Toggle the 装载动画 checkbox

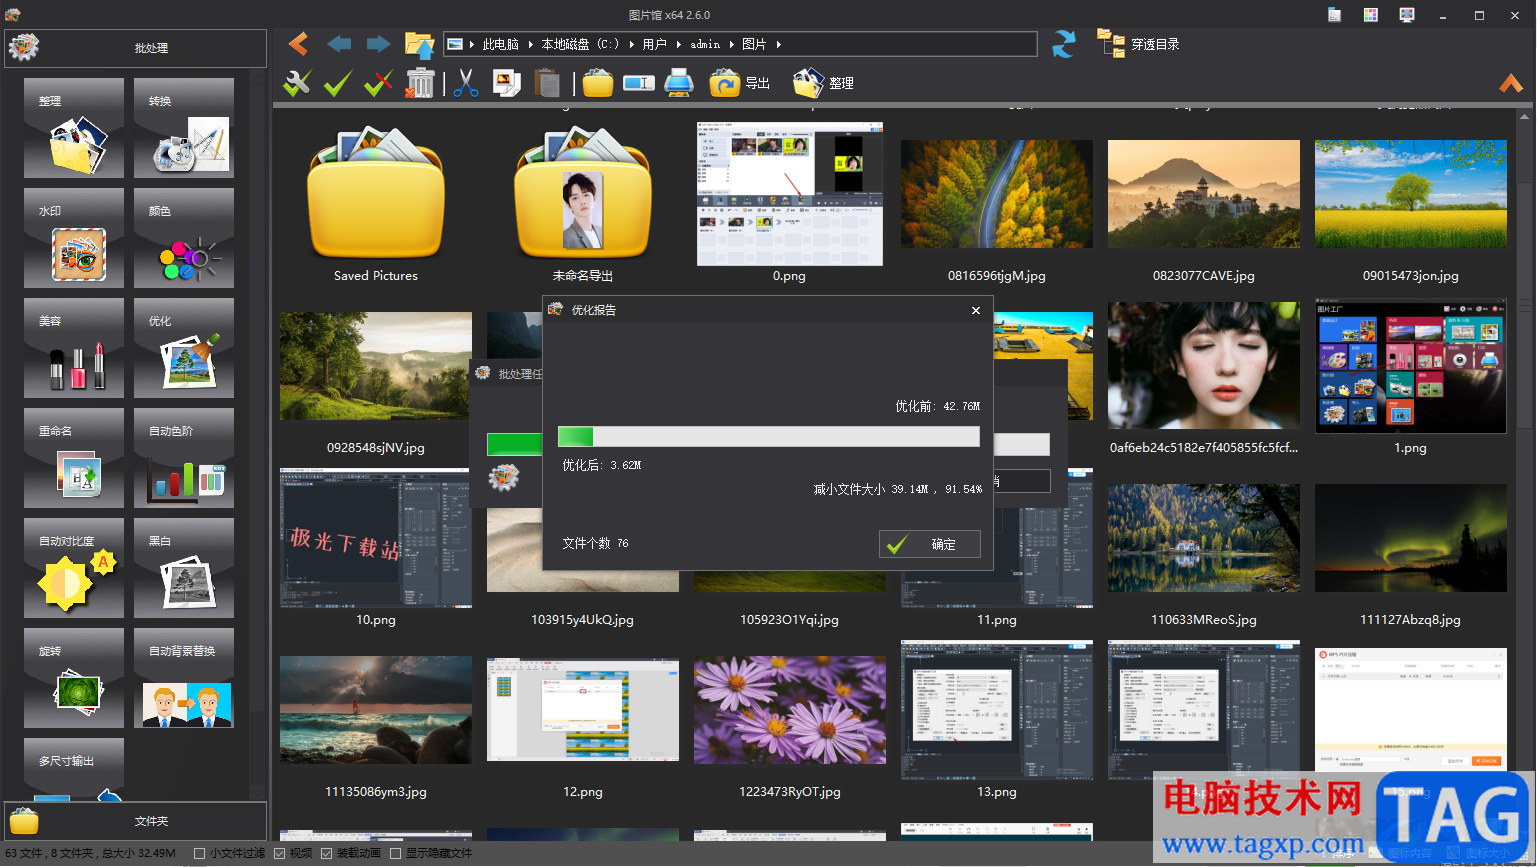tap(326, 853)
